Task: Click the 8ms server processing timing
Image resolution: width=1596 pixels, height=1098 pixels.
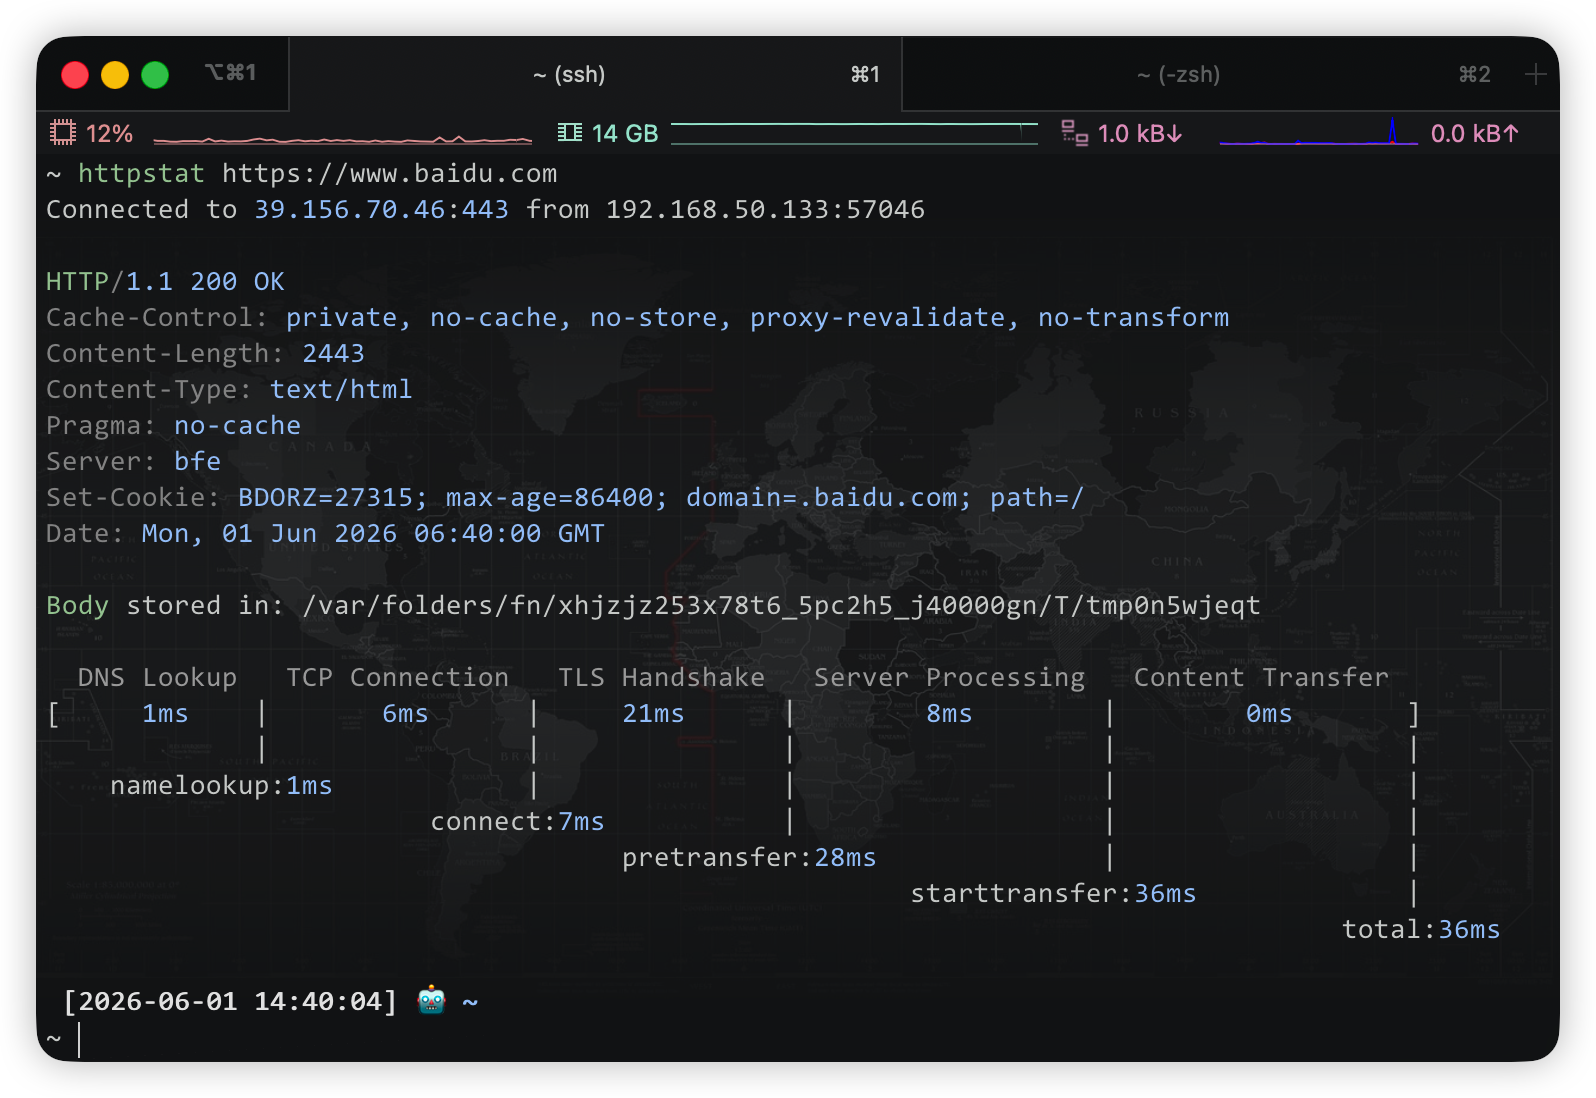Action: (949, 713)
